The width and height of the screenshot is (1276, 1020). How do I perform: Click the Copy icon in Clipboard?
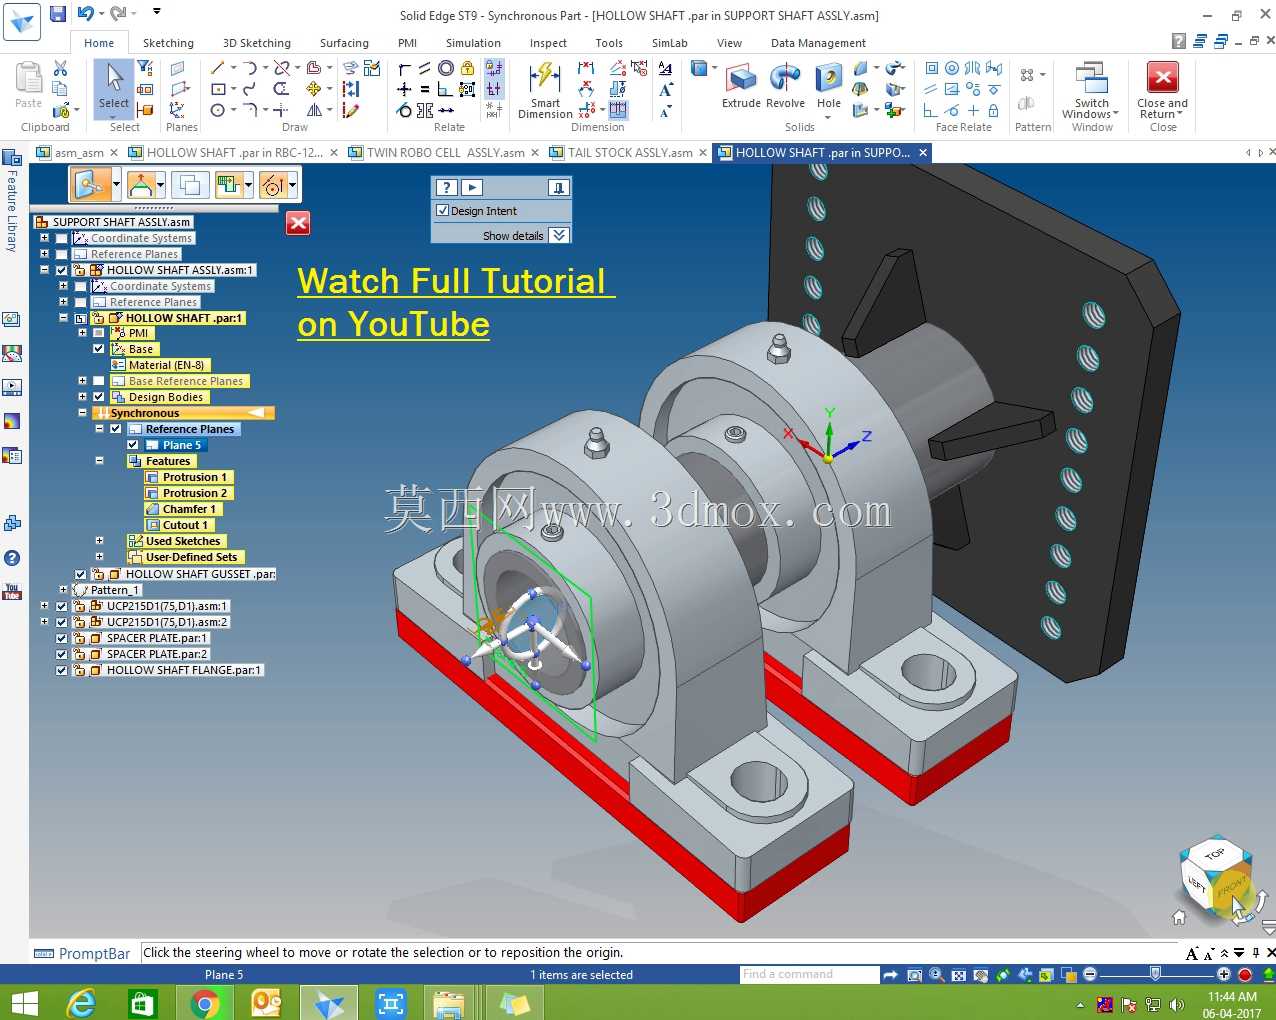(60, 89)
